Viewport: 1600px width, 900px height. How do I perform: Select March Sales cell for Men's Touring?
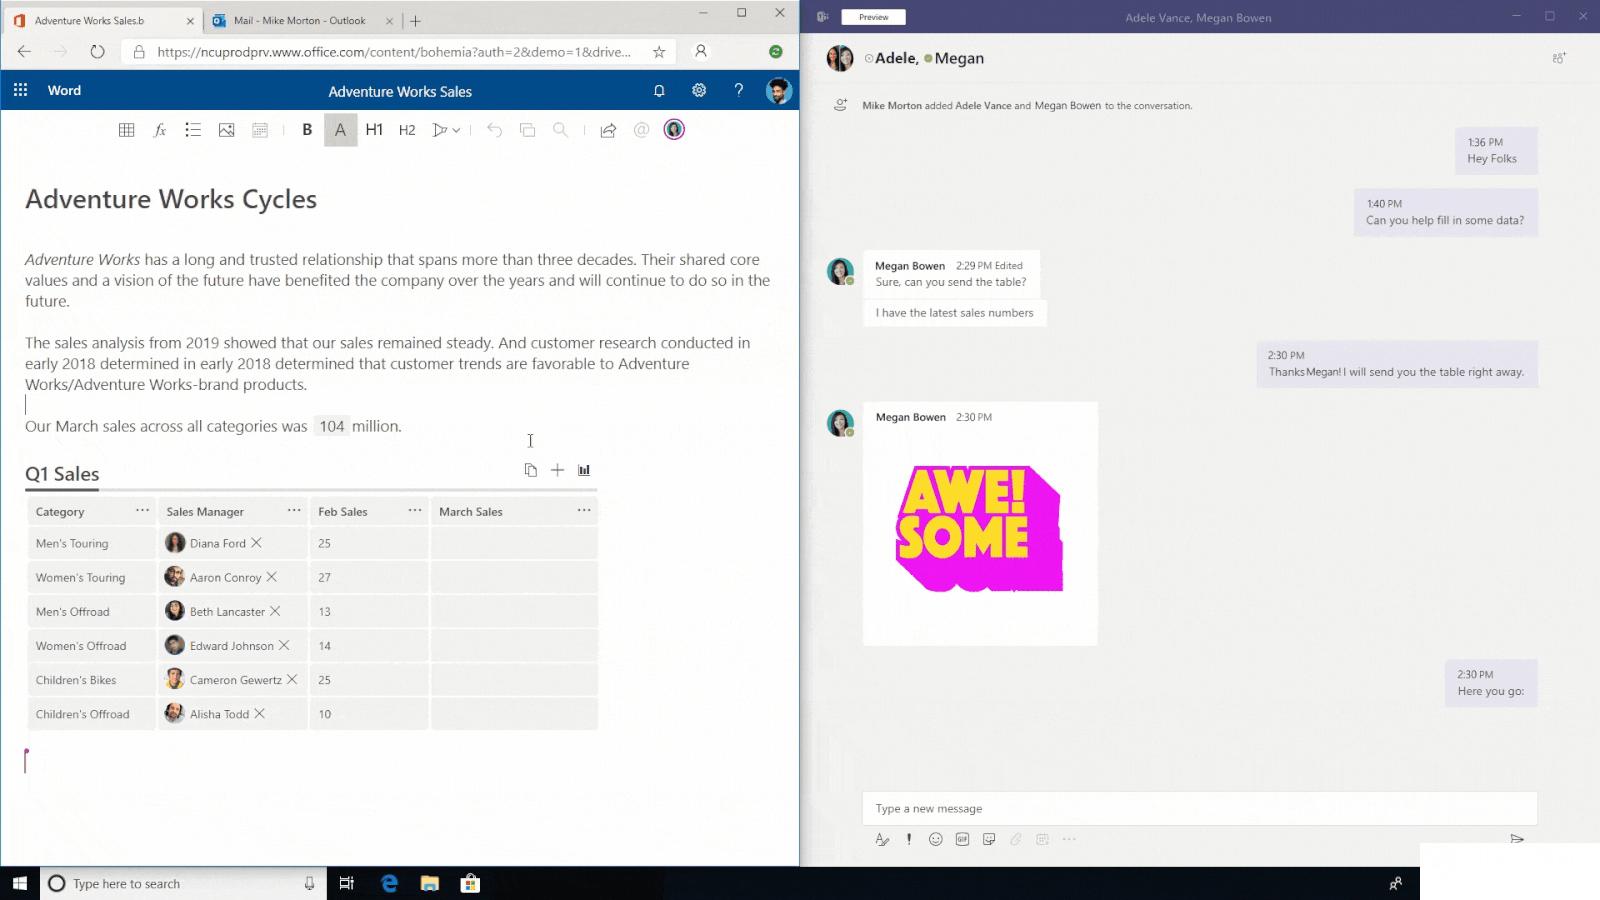pyautogui.click(x=514, y=543)
